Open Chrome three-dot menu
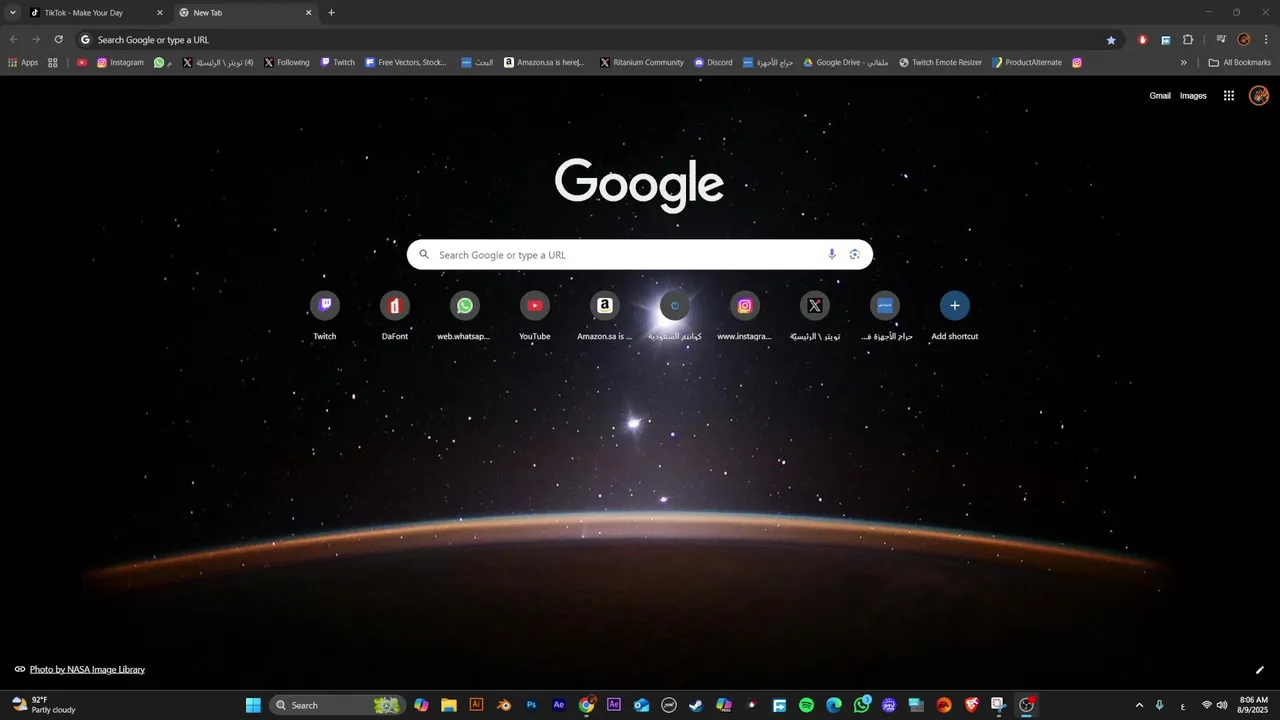1280x720 pixels. coord(1266,40)
